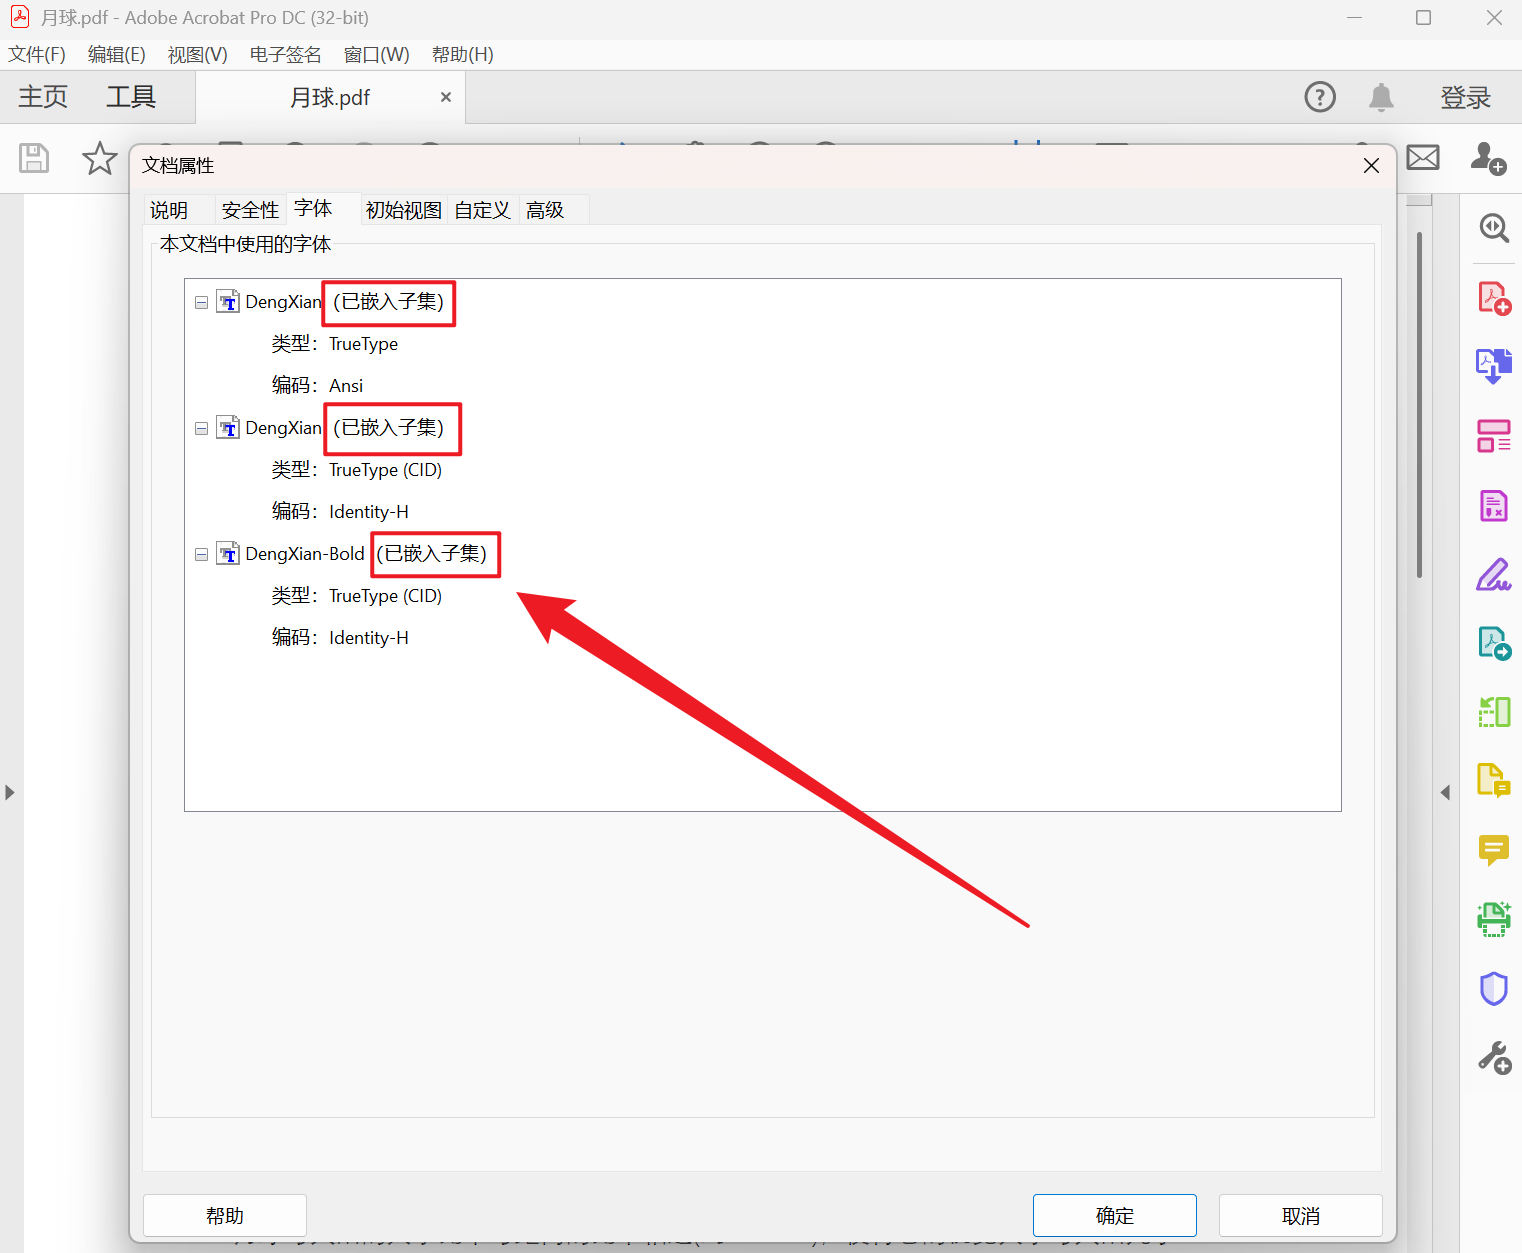Viewport: 1522px width, 1253px height.
Task: Switch to the 说明 tab
Action: [x=169, y=210]
